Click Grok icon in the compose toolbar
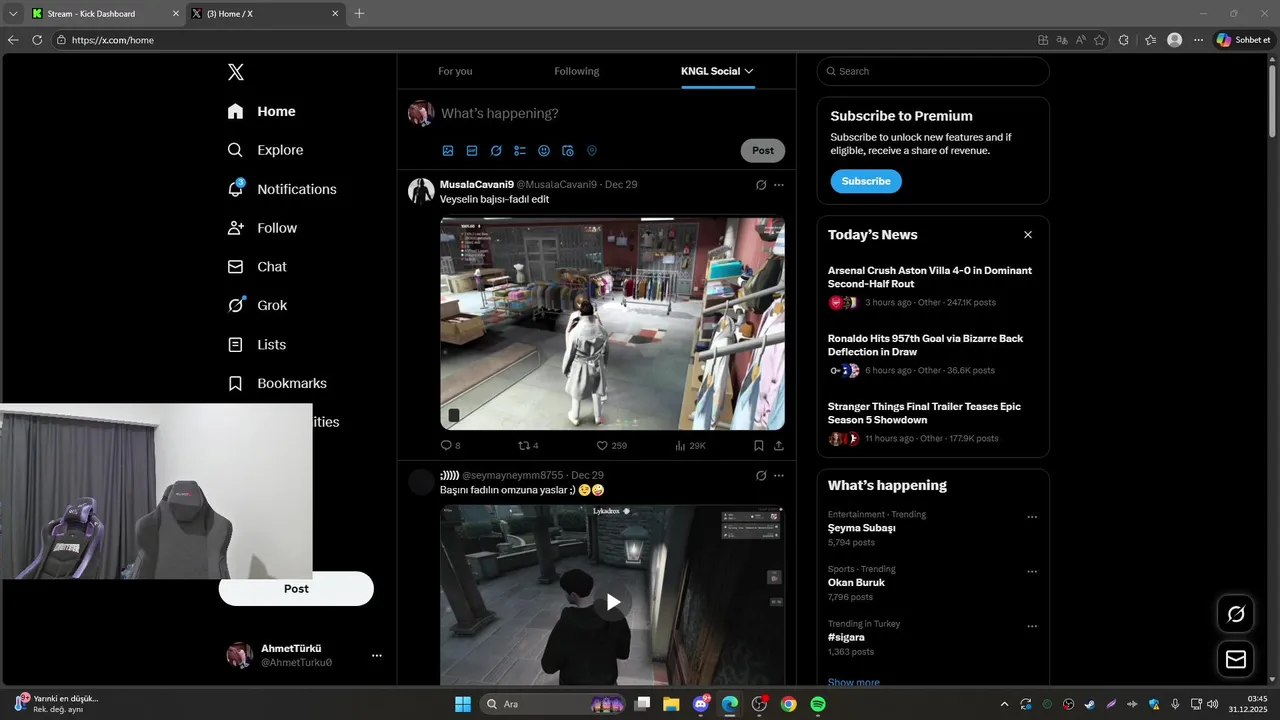The height and width of the screenshot is (720, 1280). pyautogui.click(x=496, y=151)
